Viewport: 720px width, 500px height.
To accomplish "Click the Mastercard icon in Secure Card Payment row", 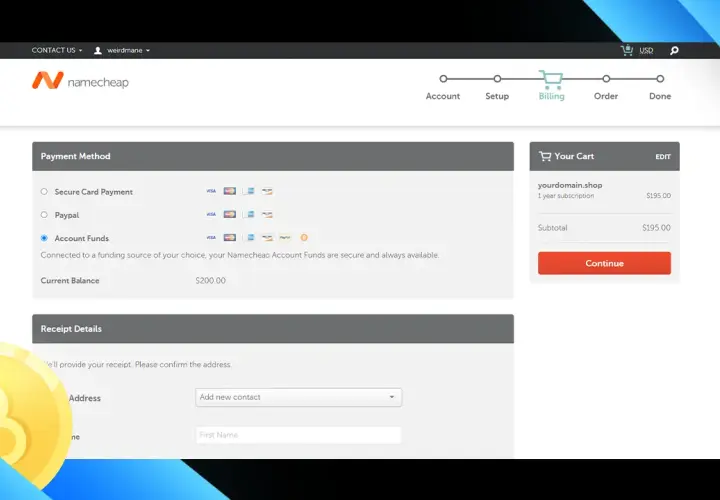I will click(x=230, y=191).
